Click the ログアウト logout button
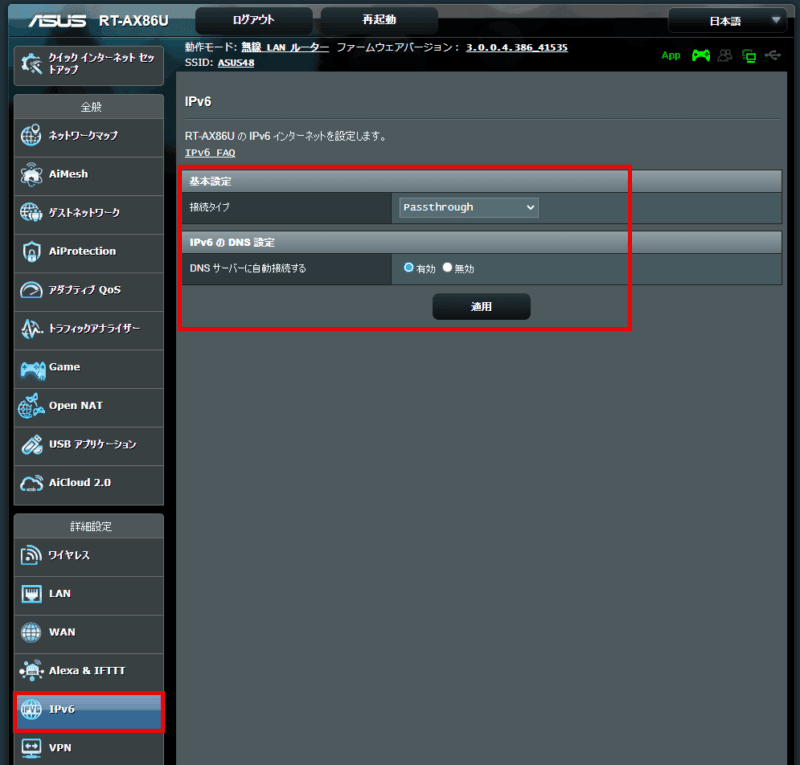800x765 pixels. (253, 20)
